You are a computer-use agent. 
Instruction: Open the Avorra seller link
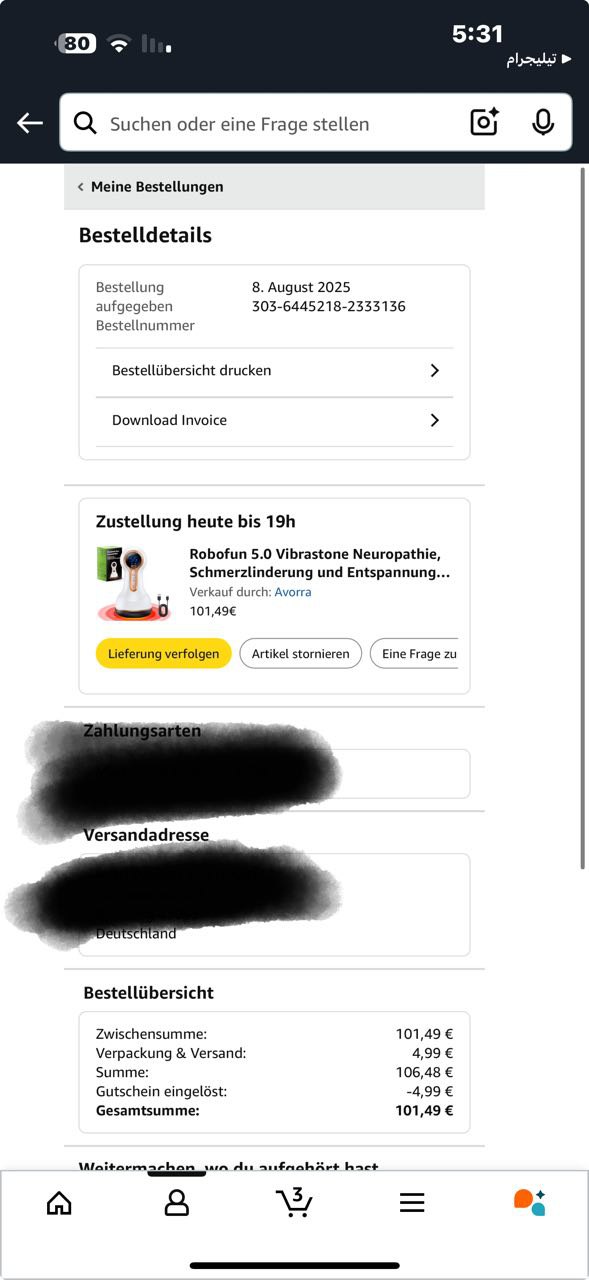tap(293, 592)
